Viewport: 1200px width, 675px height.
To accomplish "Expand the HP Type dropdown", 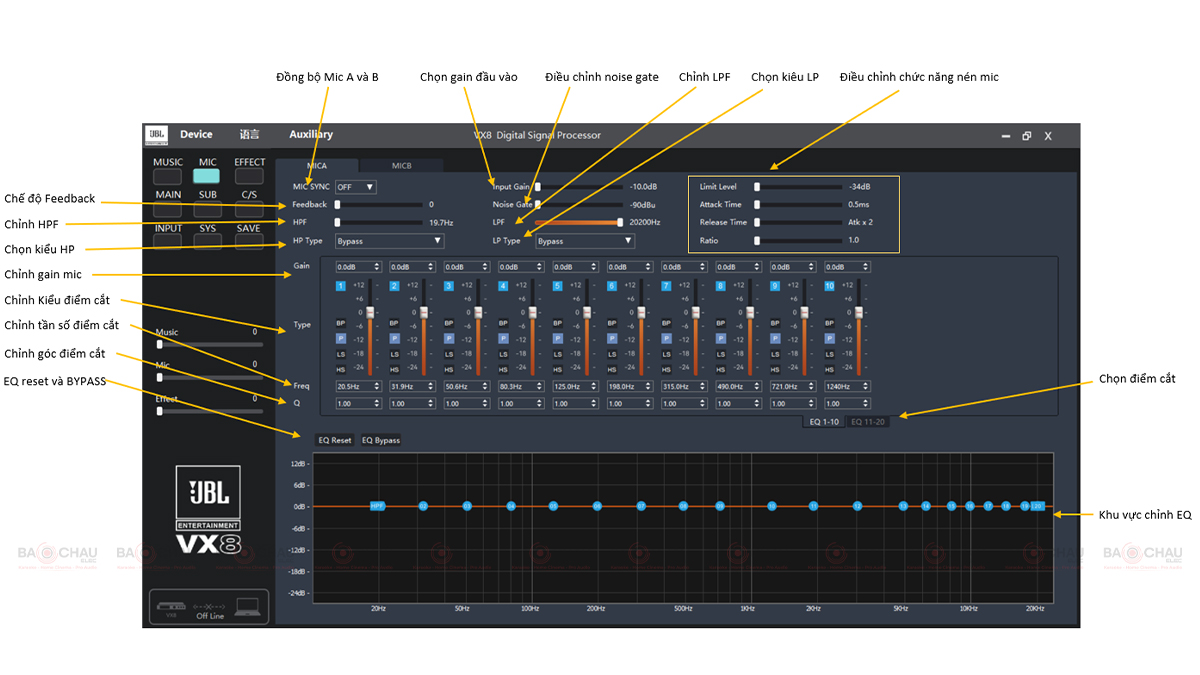I will [x=389, y=241].
